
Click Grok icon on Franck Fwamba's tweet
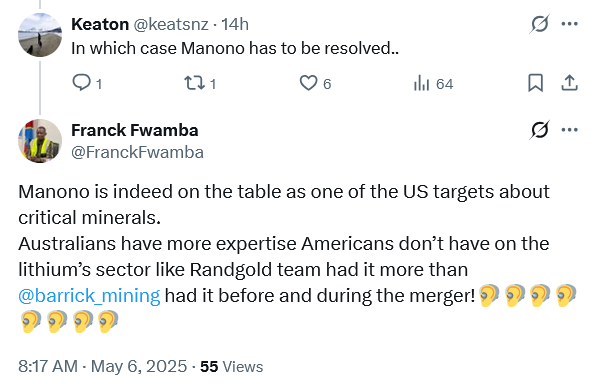(x=540, y=130)
